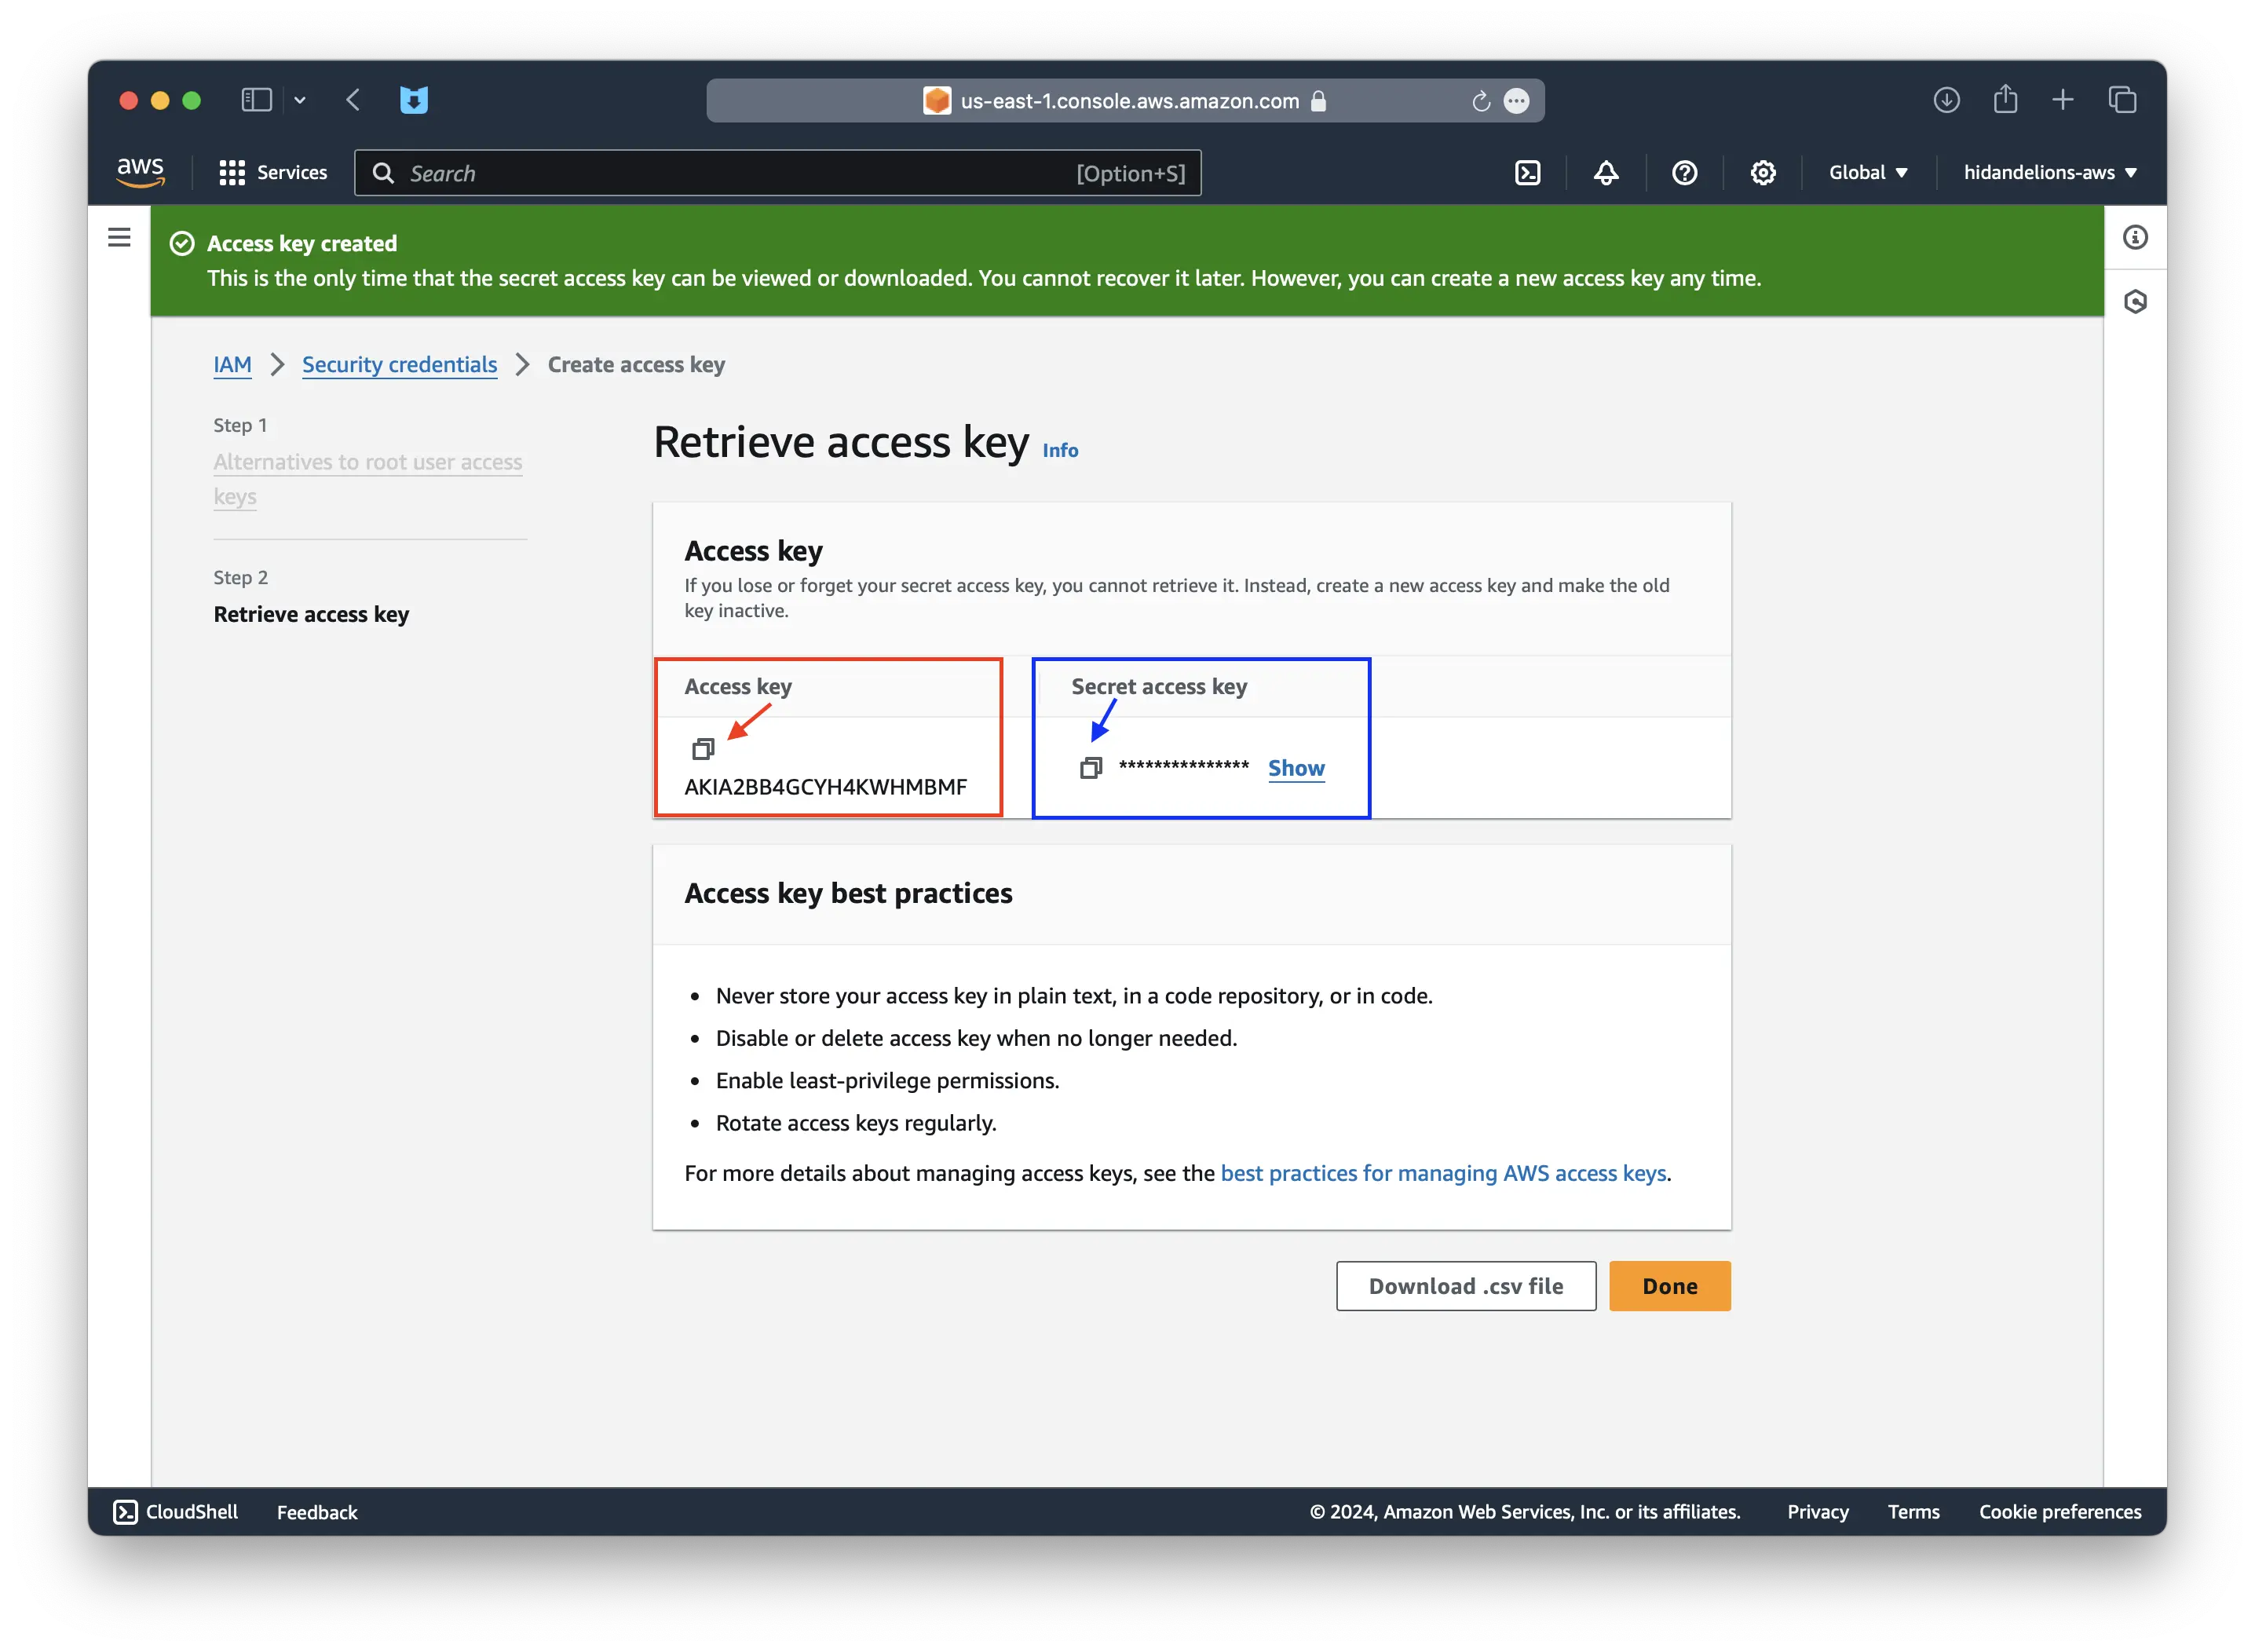Open the notifications bell
The height and width of the screenshot is (1652, 2255).
click(1606, 173)
